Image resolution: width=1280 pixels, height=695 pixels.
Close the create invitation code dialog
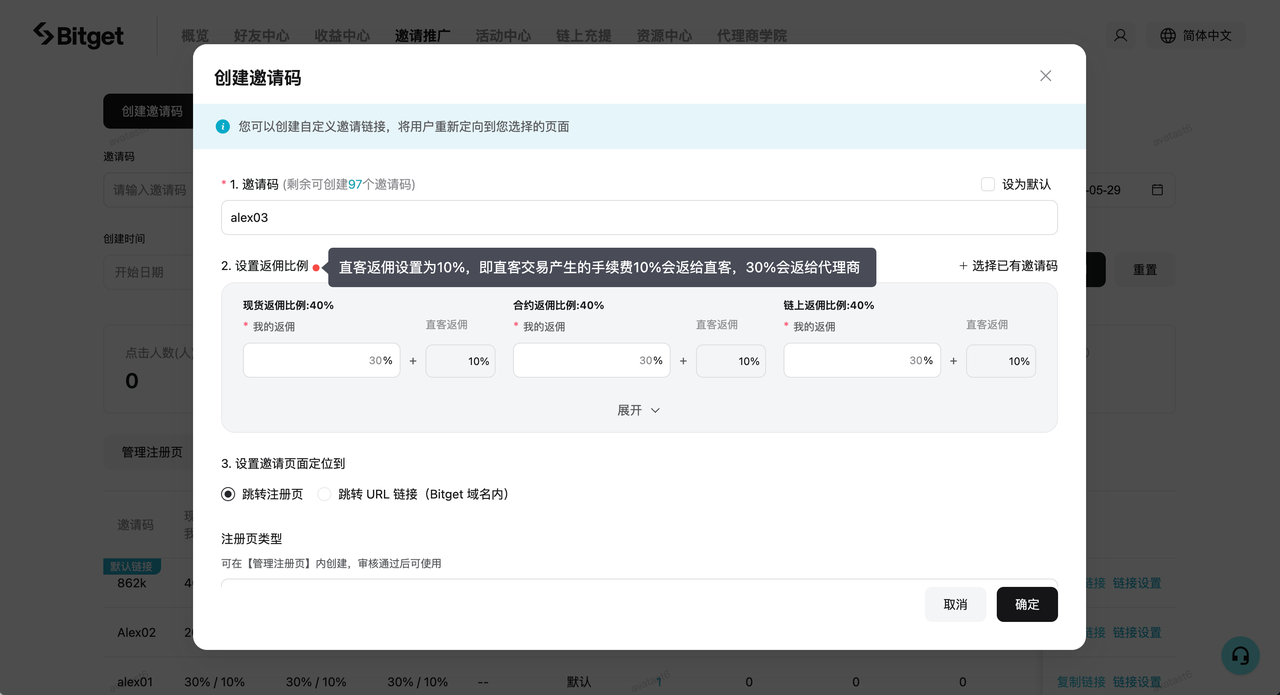(1045, 76)
